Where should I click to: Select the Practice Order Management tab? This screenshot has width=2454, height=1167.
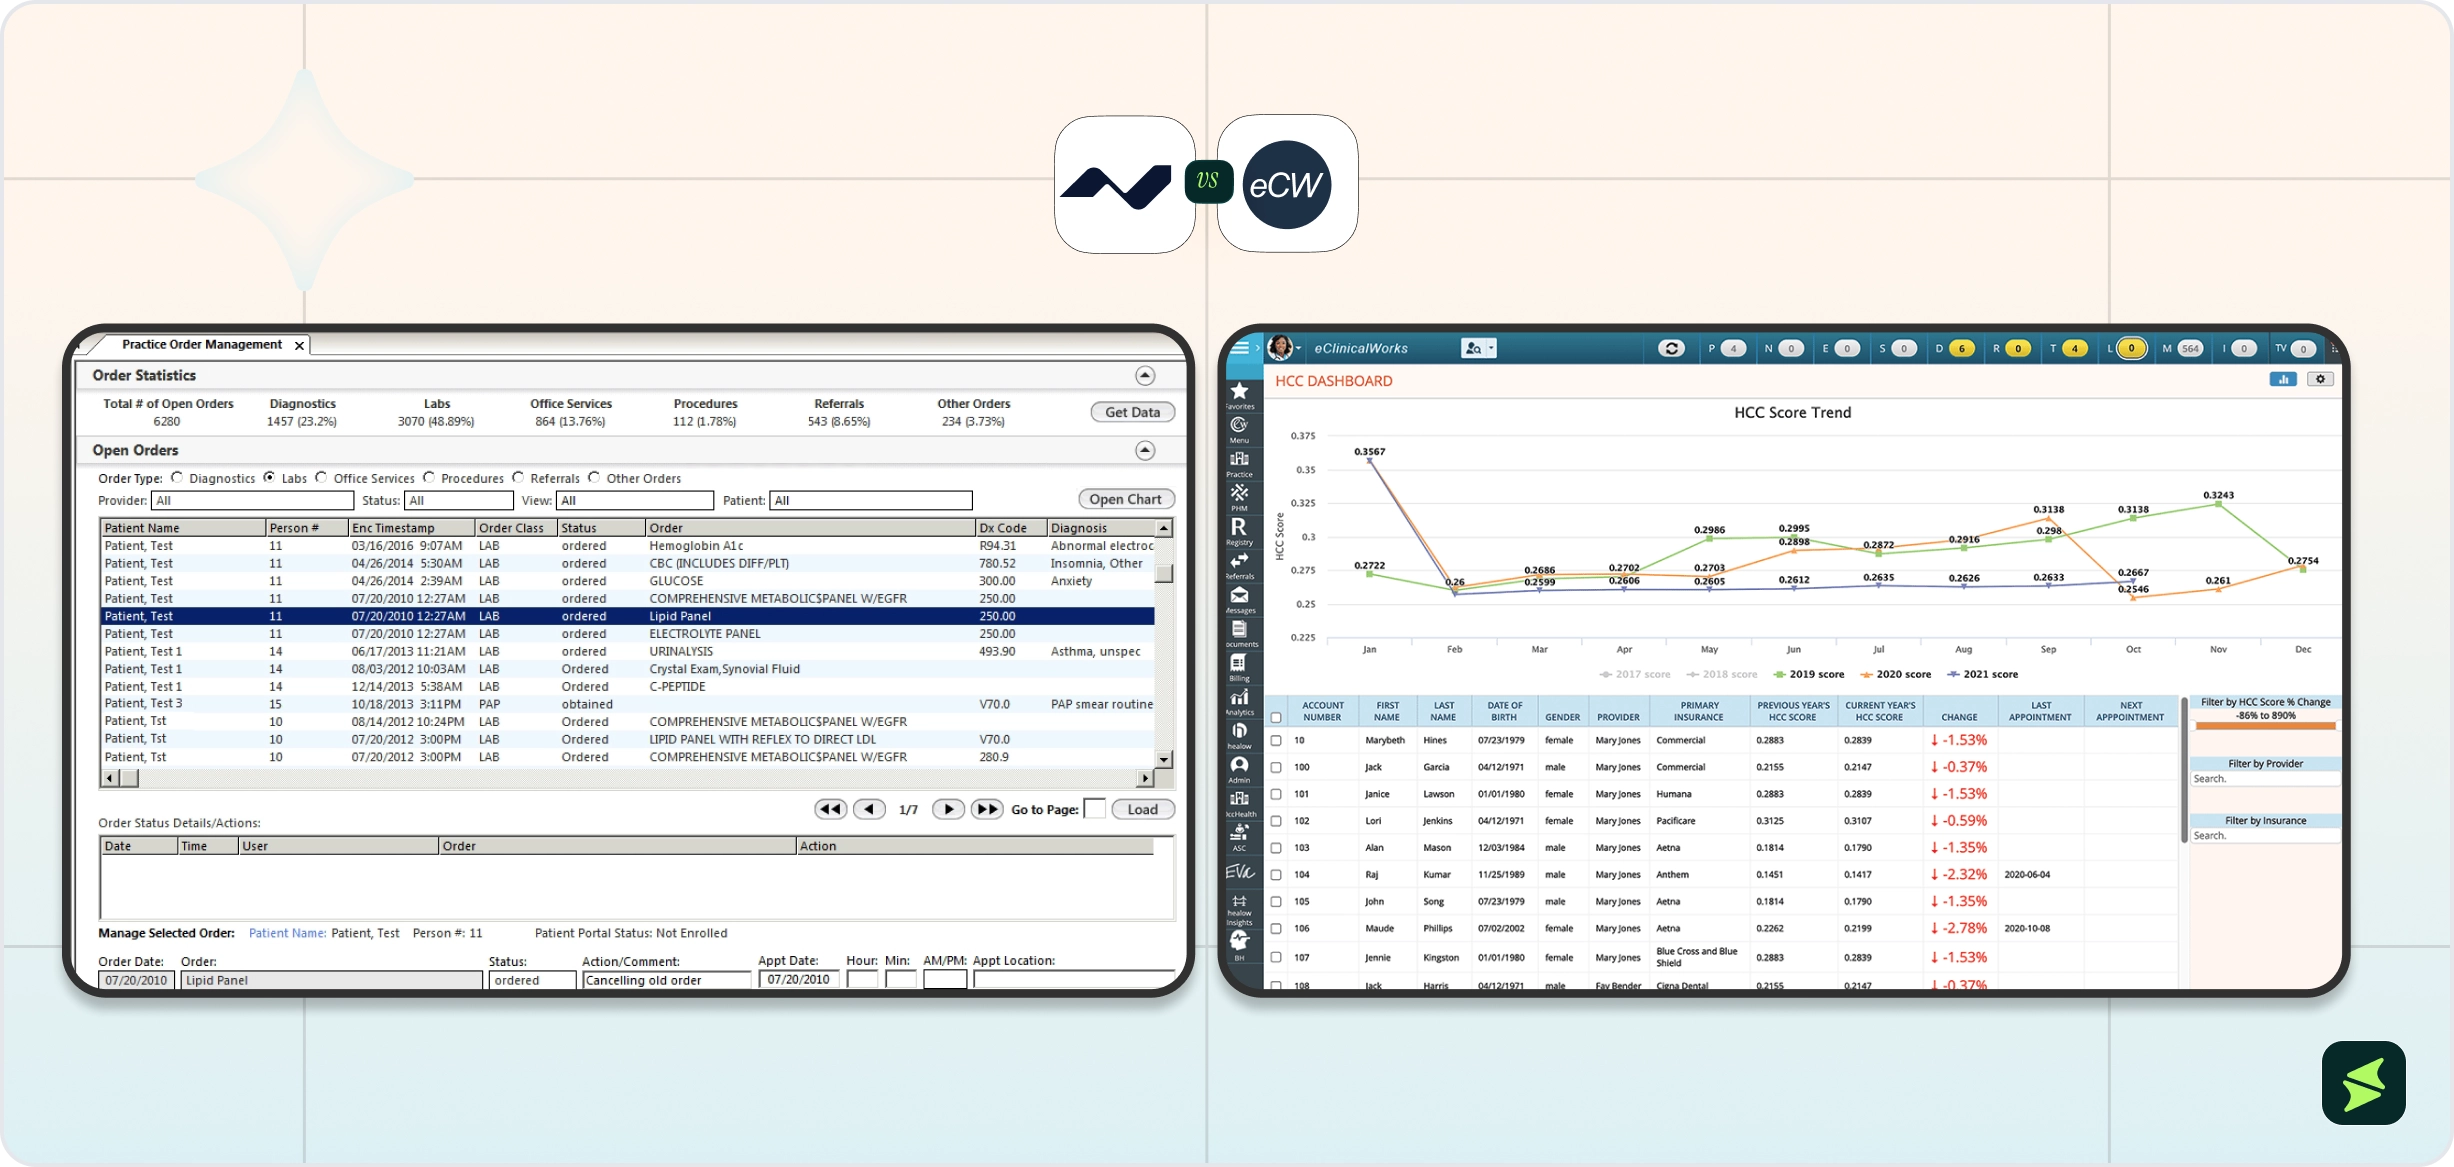pos(202,344)
